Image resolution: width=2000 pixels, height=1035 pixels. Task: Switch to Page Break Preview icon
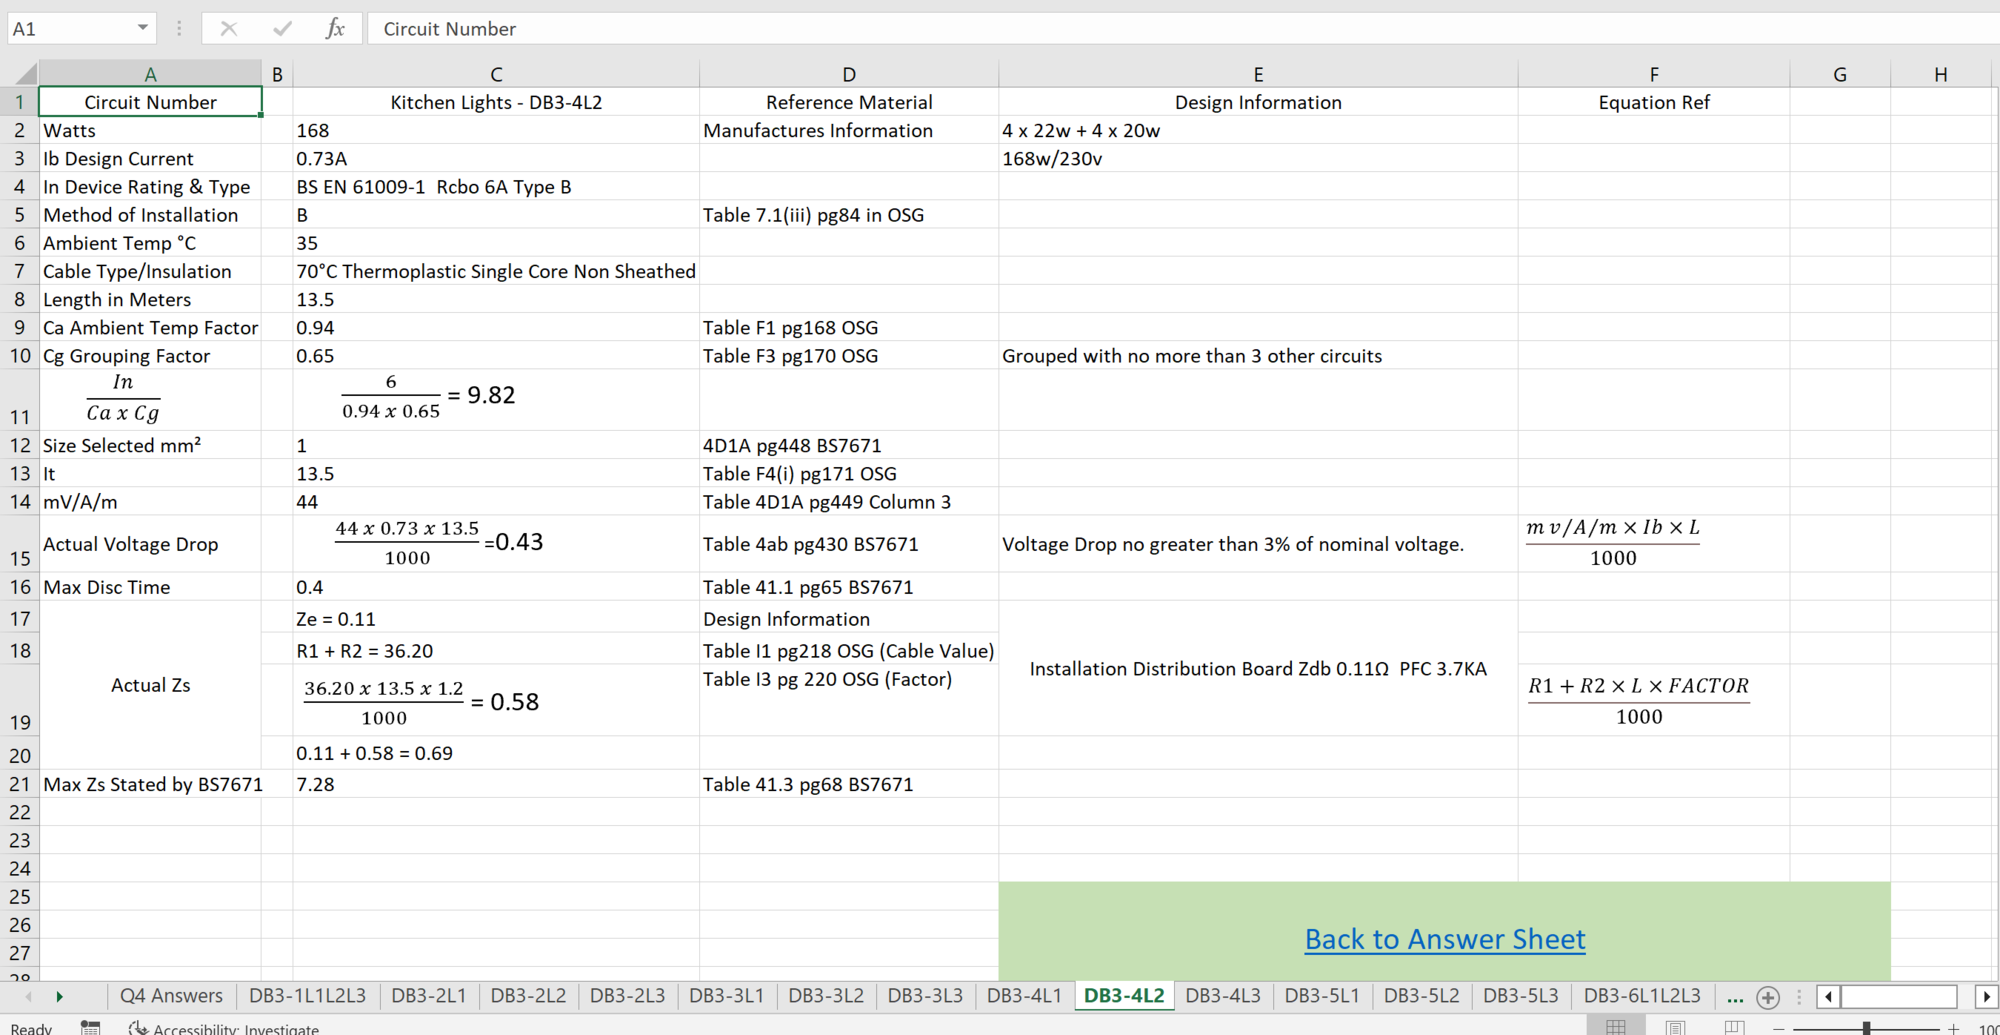click(x=1734, y=1027)
